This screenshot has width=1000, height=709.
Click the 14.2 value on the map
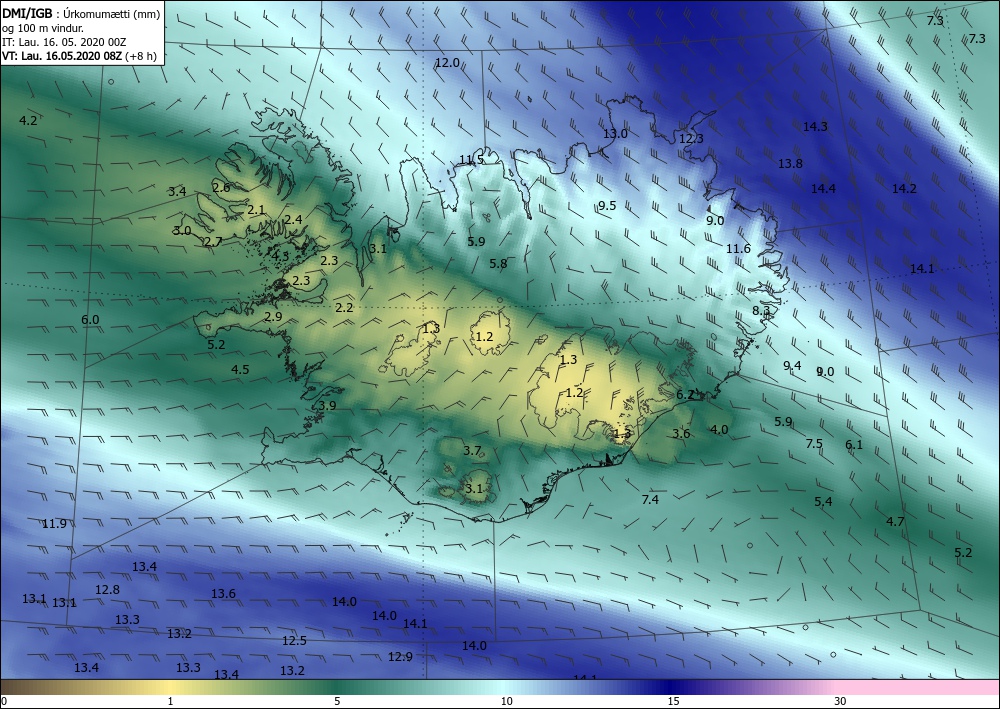click(x=904, y=188)
